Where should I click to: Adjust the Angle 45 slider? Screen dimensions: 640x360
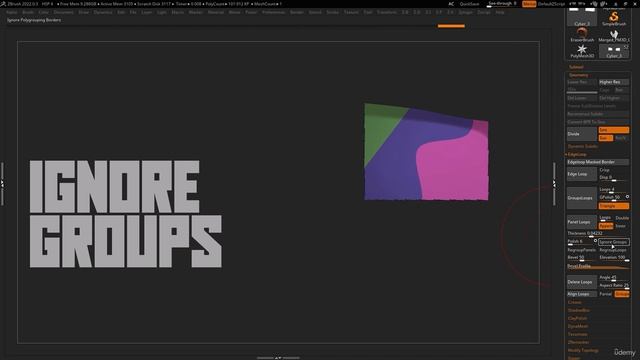[x=613, y=278]
